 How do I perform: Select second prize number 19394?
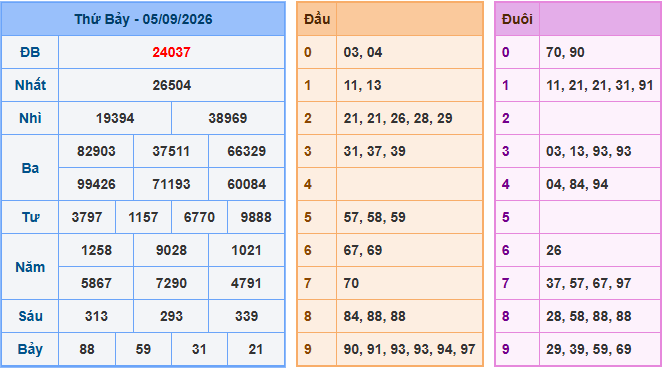pyautogui.click(x=115, y=118)
